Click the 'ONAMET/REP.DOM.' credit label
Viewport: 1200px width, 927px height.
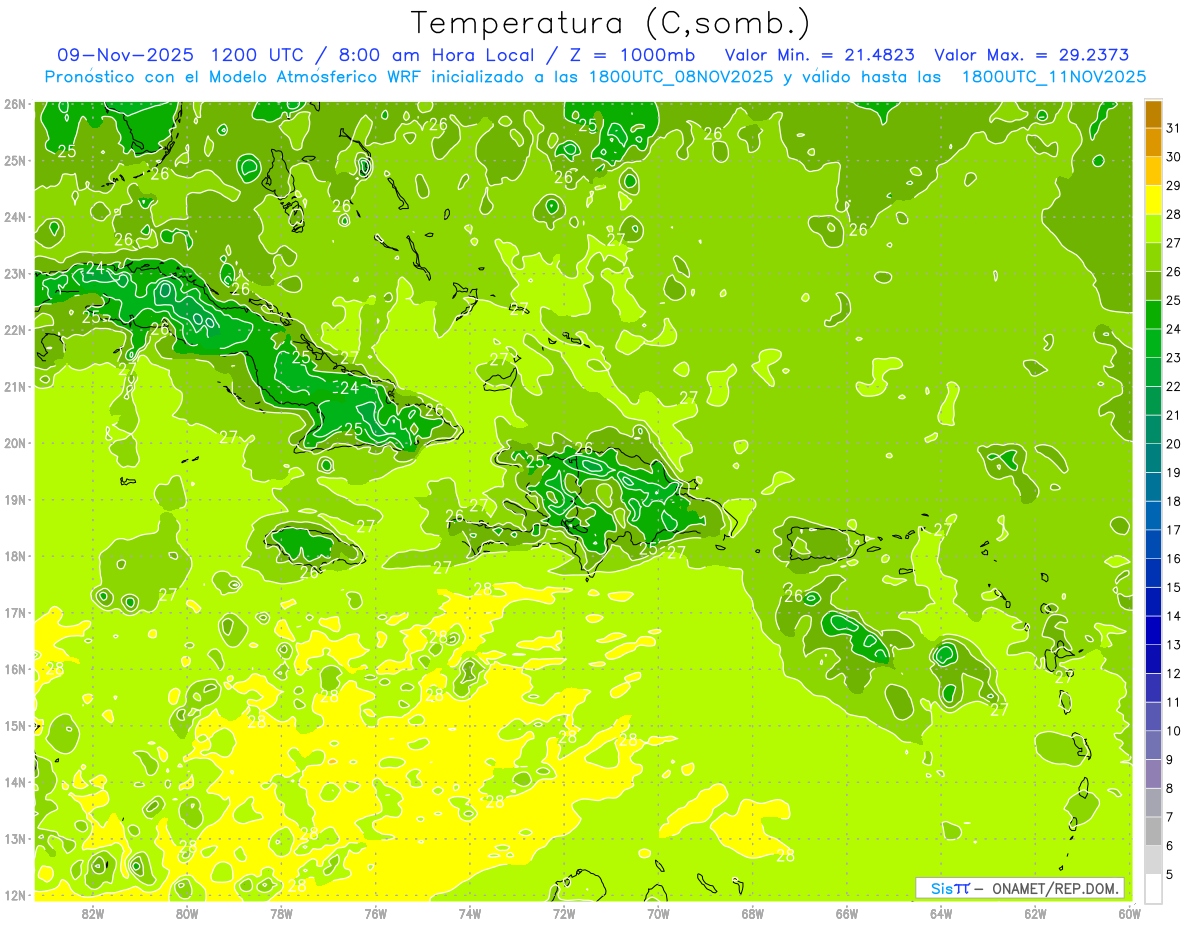click(1053, 888)
